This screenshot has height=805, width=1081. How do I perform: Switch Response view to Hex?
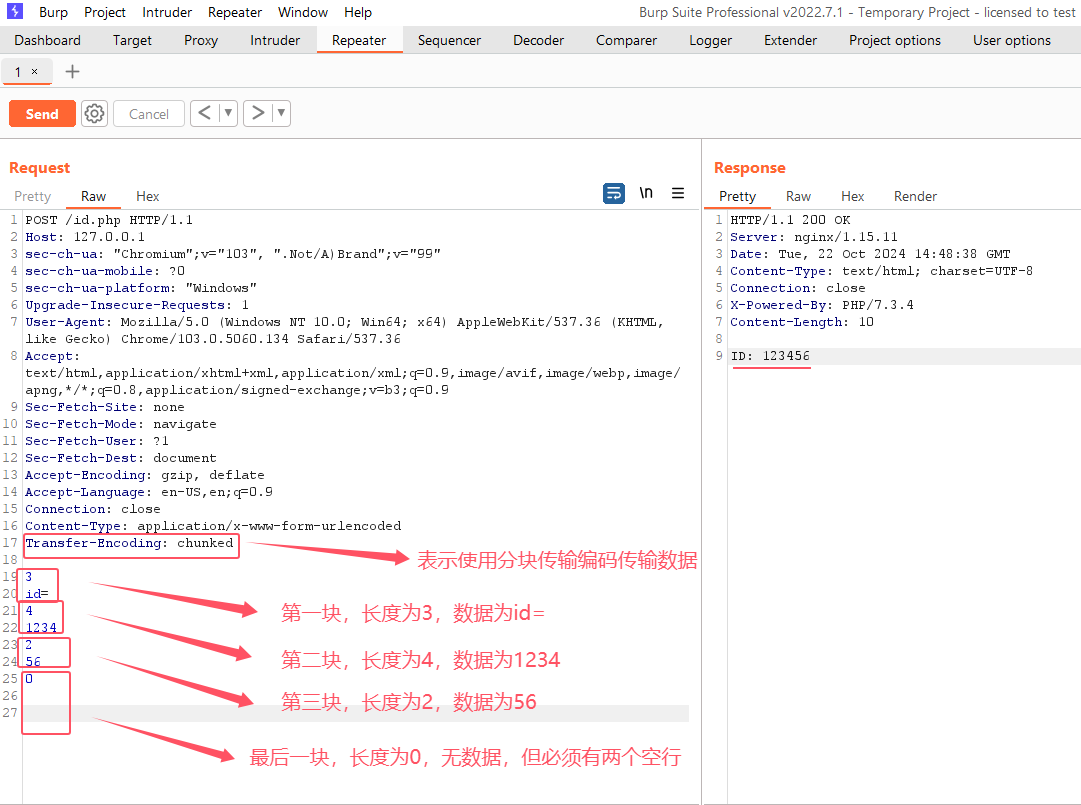pos(852,196)
